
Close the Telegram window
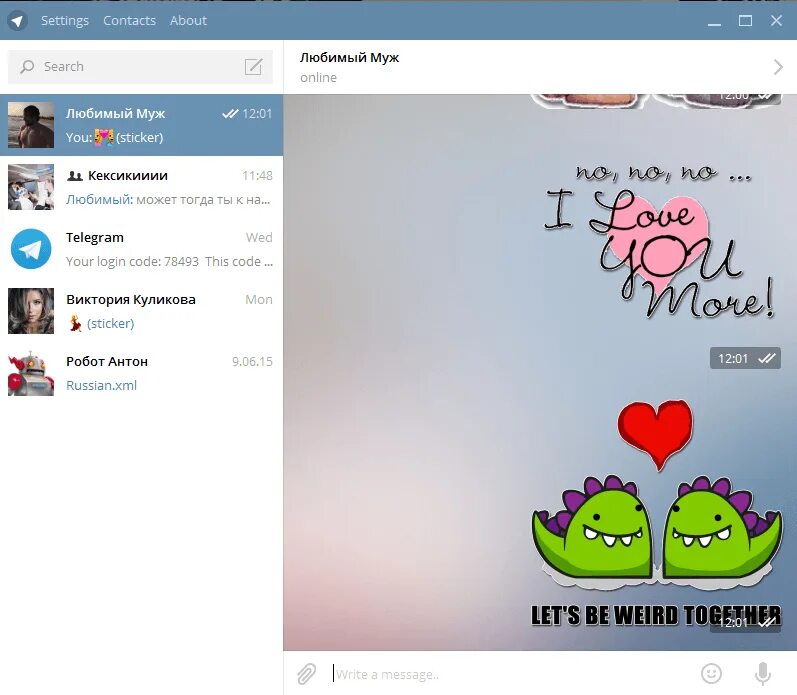[776, 21]
